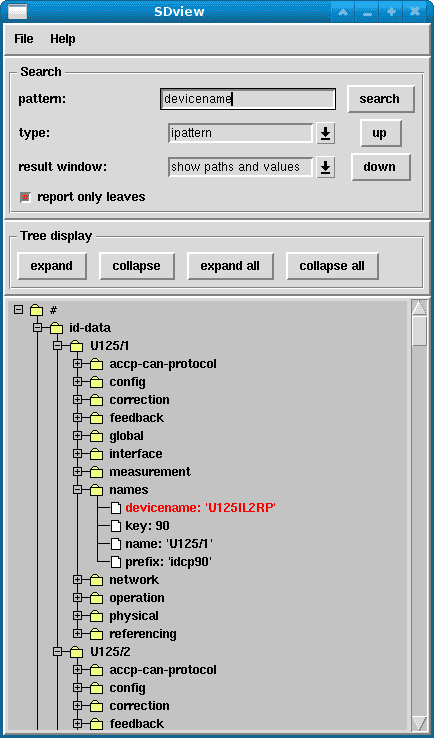Select the prefix: 'idcp90' leaf
434x738 pixels.
(169, 562)
